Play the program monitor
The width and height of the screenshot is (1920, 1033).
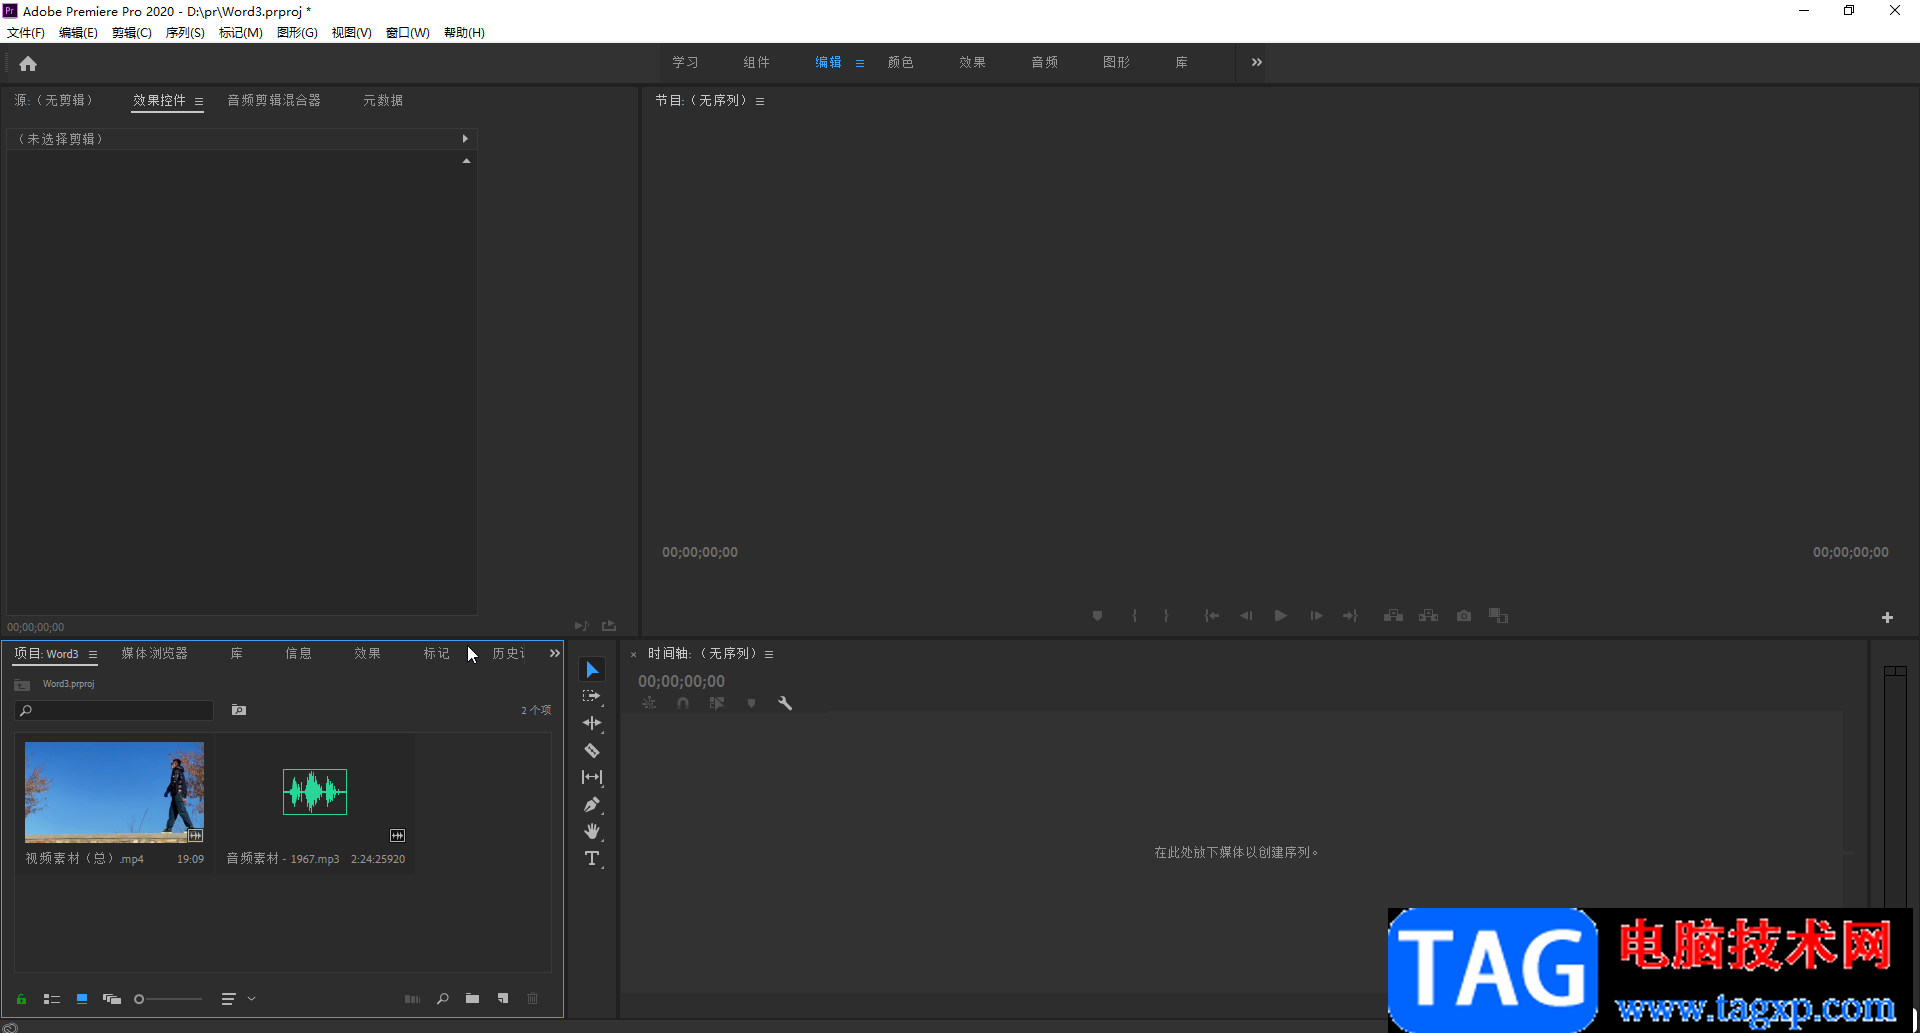(1280, 616)
